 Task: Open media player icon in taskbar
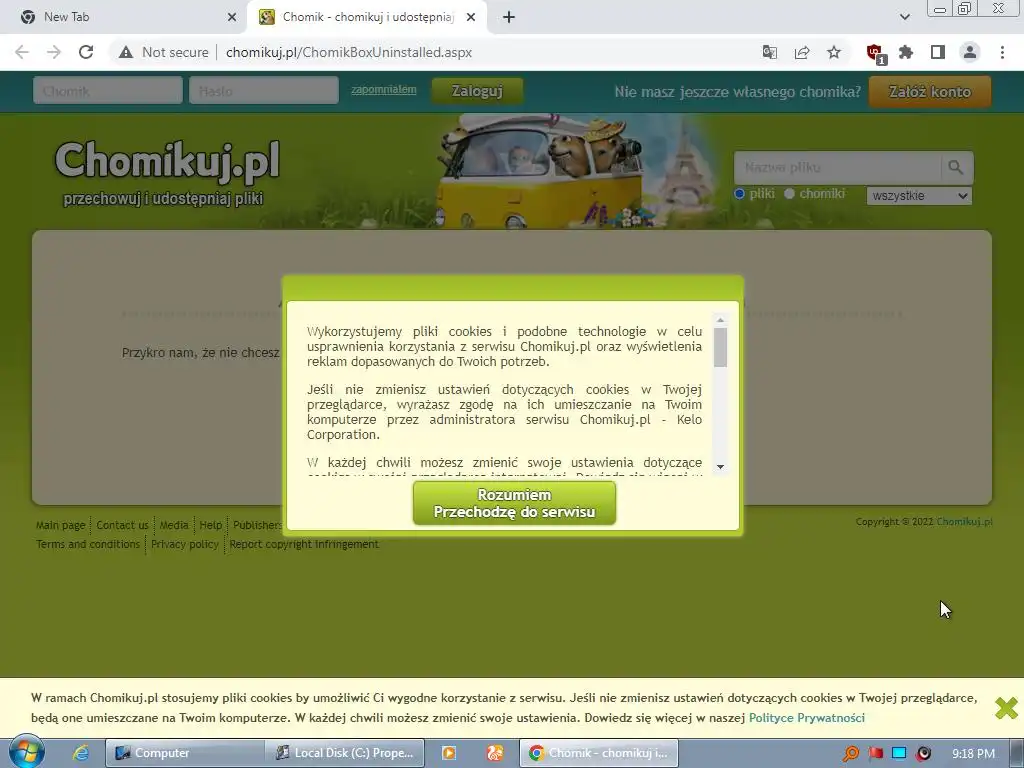[449, 753]
